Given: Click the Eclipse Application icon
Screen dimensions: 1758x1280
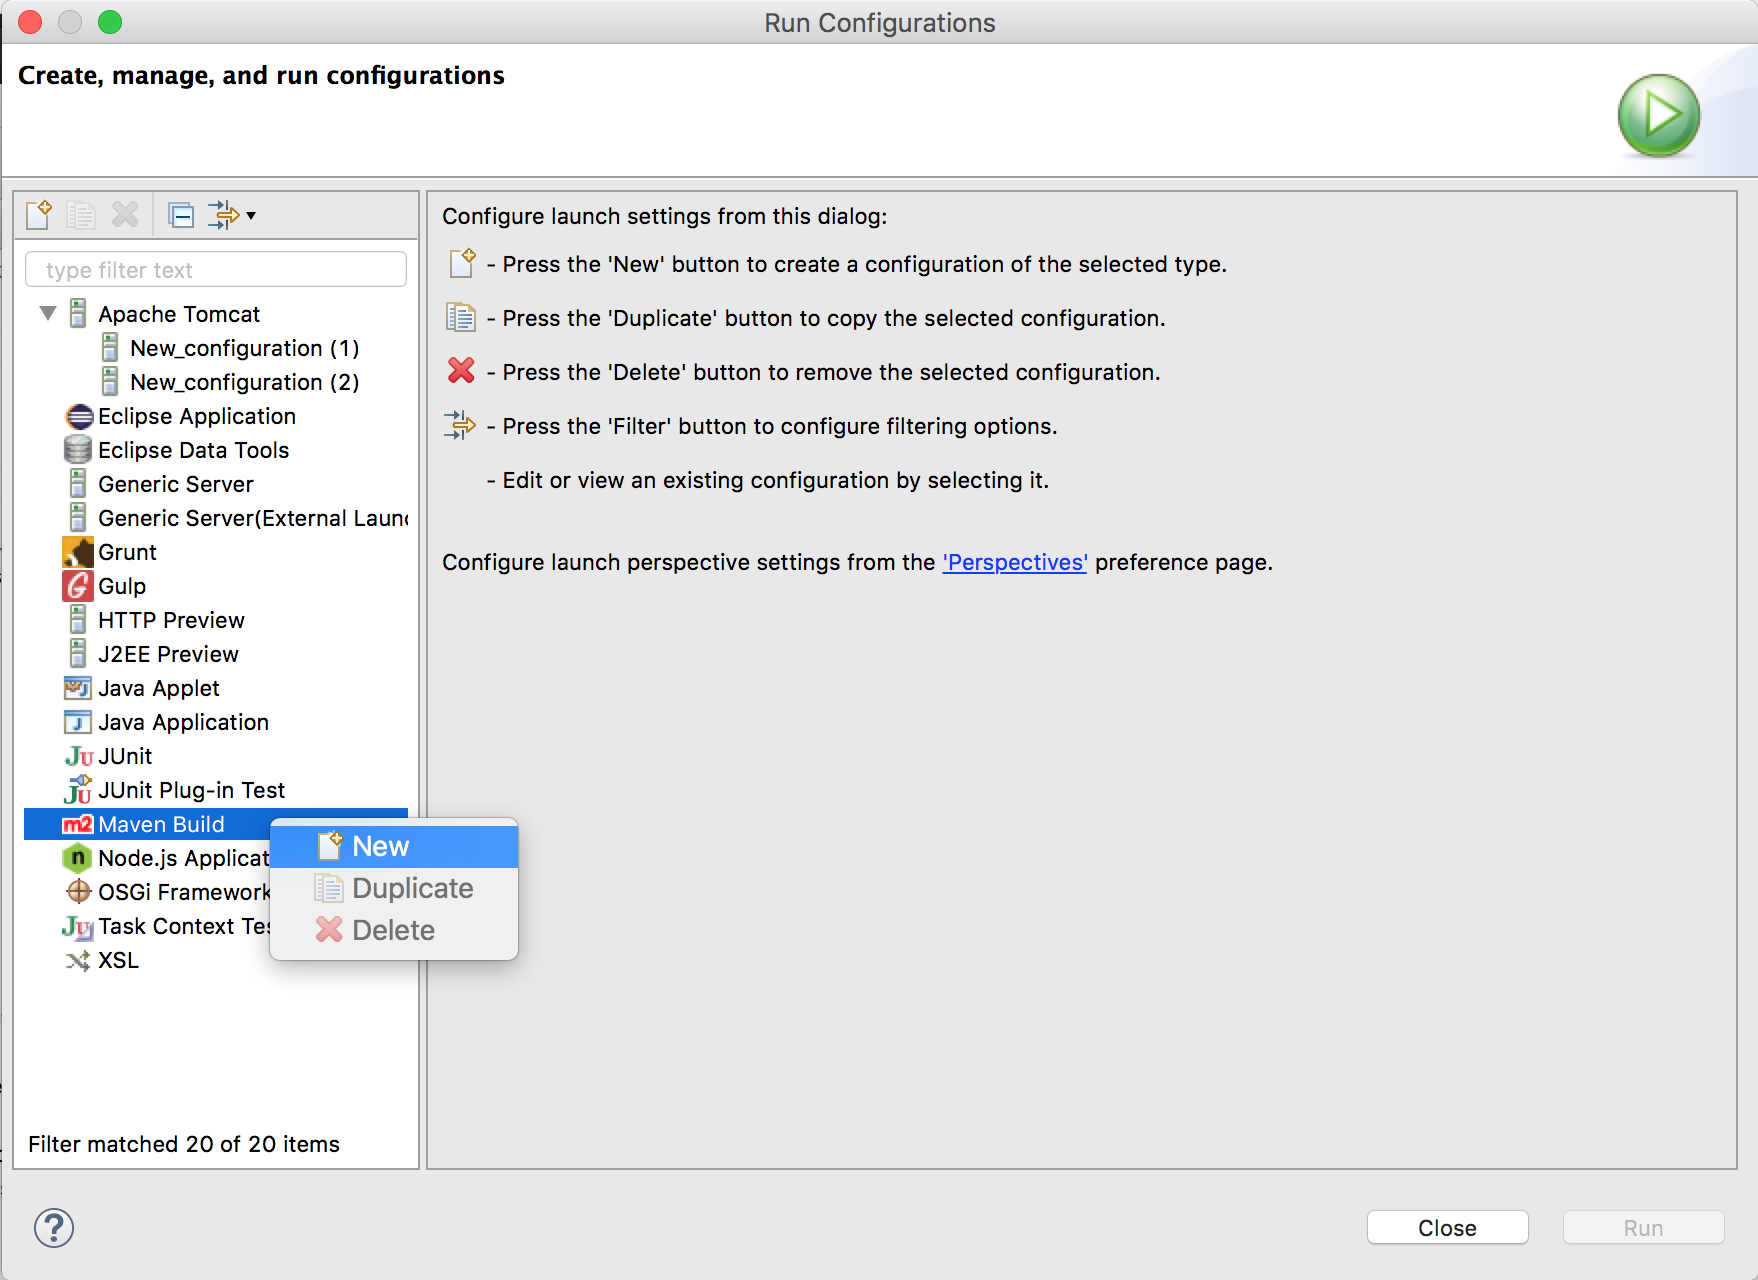Looking at the screenshot, I should coord(78,416).
